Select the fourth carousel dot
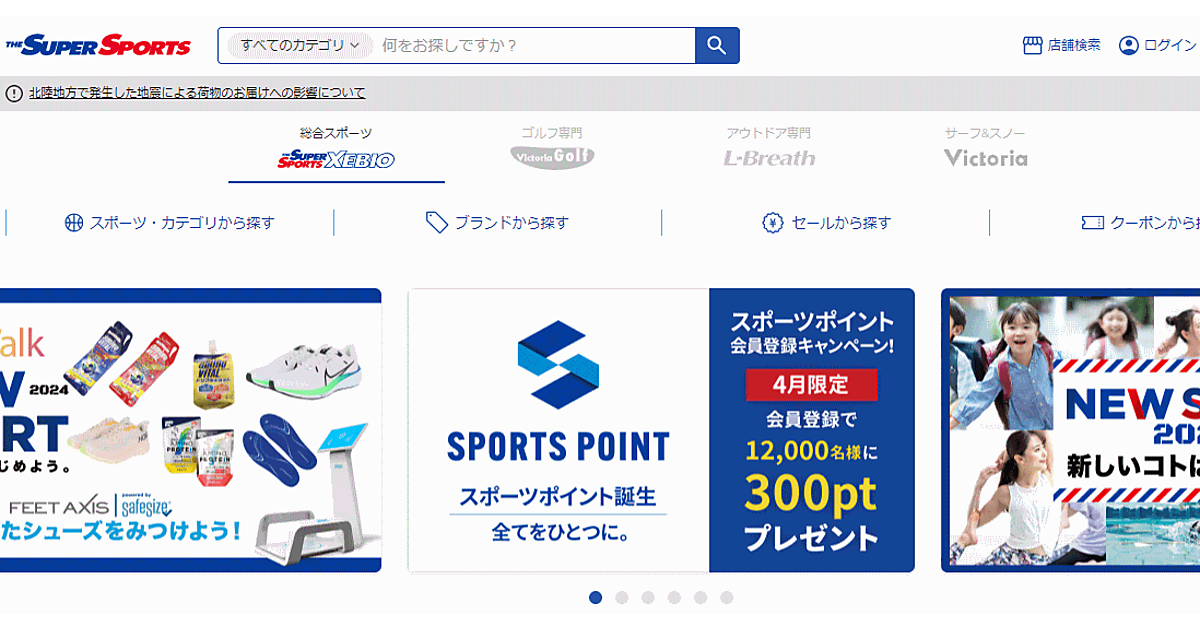 pyautogui.click(x=674, y=598)
